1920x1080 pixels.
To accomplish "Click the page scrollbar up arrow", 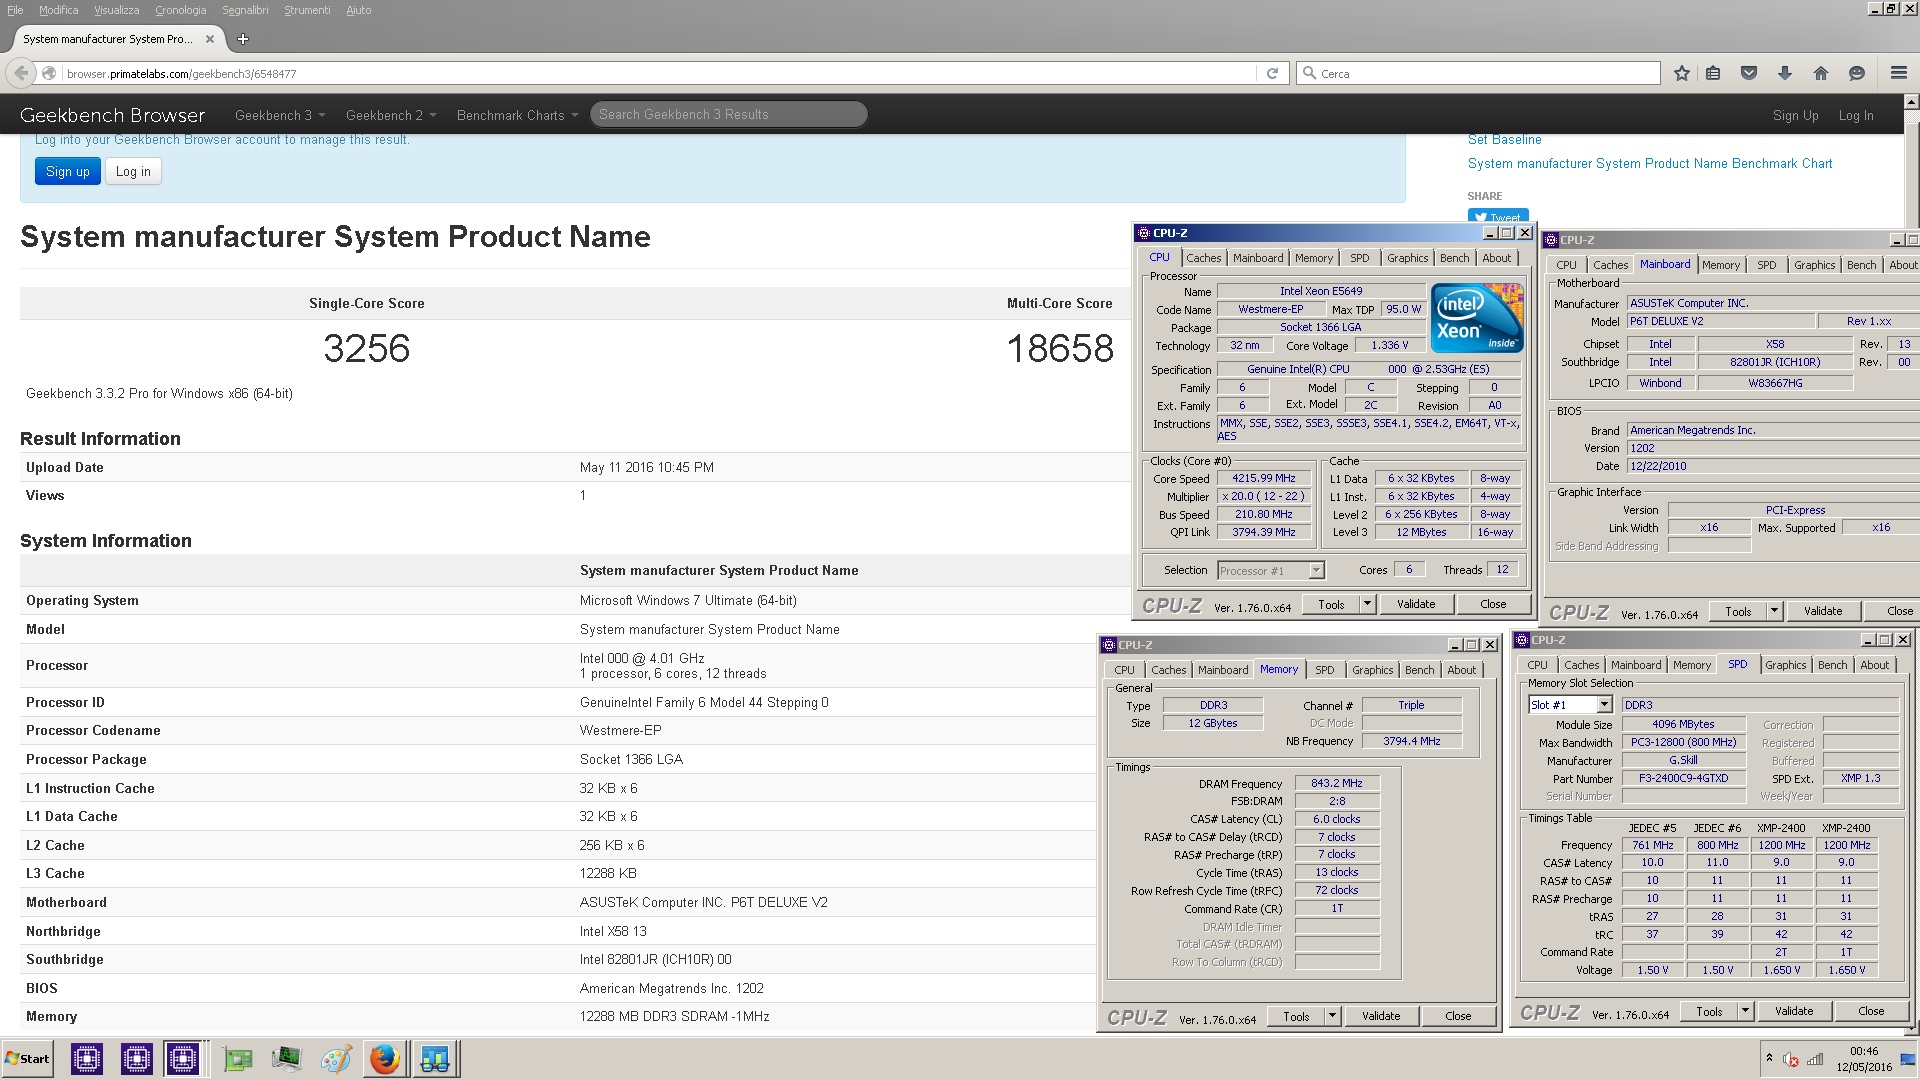I will [x=1911, y=102].
